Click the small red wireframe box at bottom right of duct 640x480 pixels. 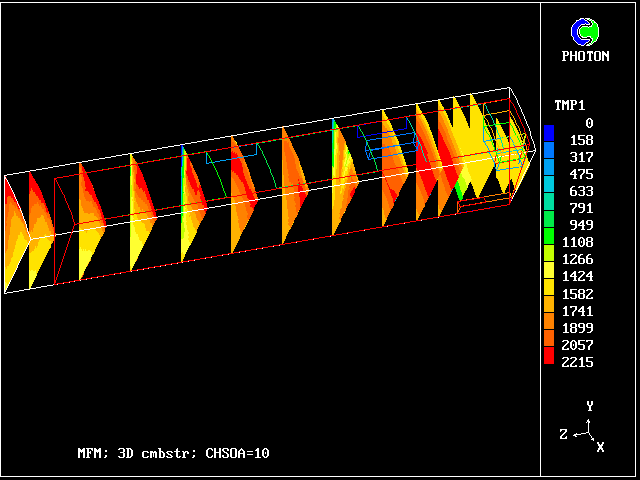coord(483,205)
